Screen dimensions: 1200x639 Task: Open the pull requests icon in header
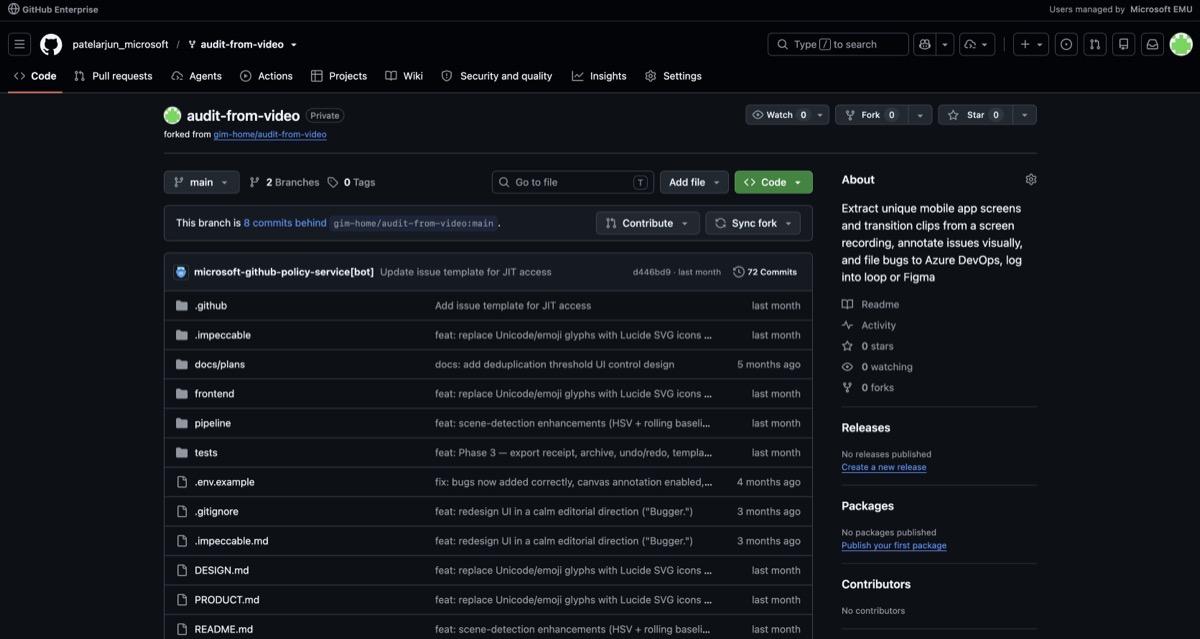(1095, 44)
